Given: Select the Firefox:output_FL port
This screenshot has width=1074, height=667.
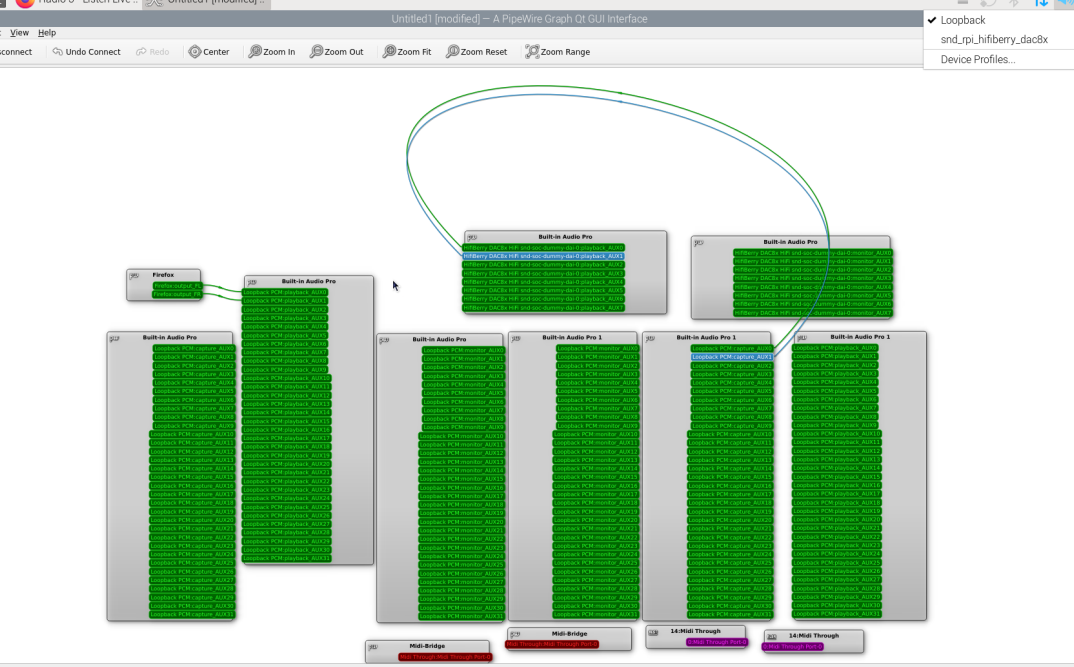Looking at the screenshot, I should pyautogui.click(x=177, y=286).
